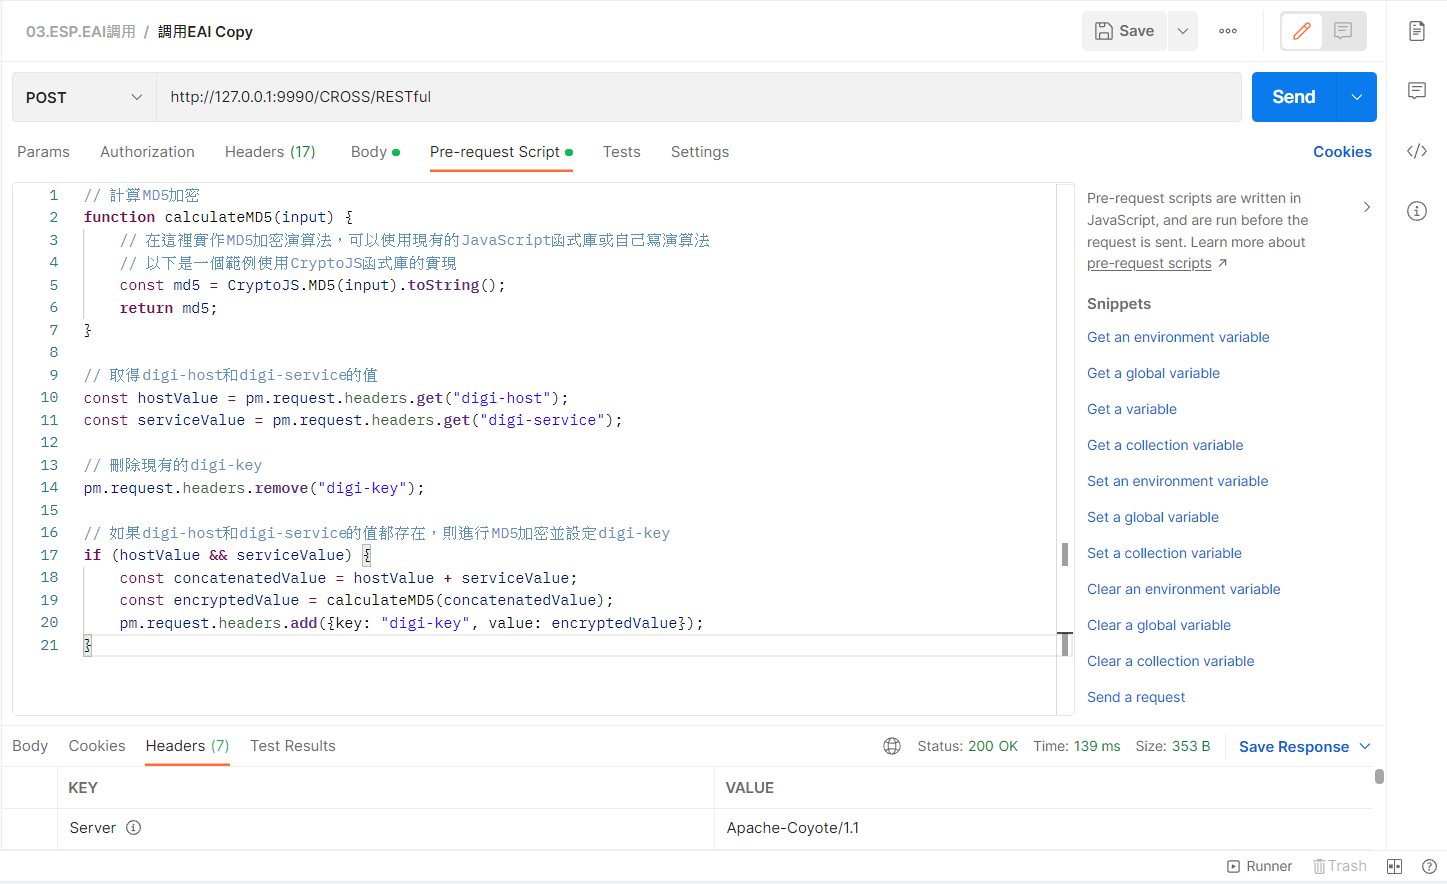This screenshot has width=1447, height=884.
Task: Collapse the snippets panel chevron
Action: (1367, 207)
